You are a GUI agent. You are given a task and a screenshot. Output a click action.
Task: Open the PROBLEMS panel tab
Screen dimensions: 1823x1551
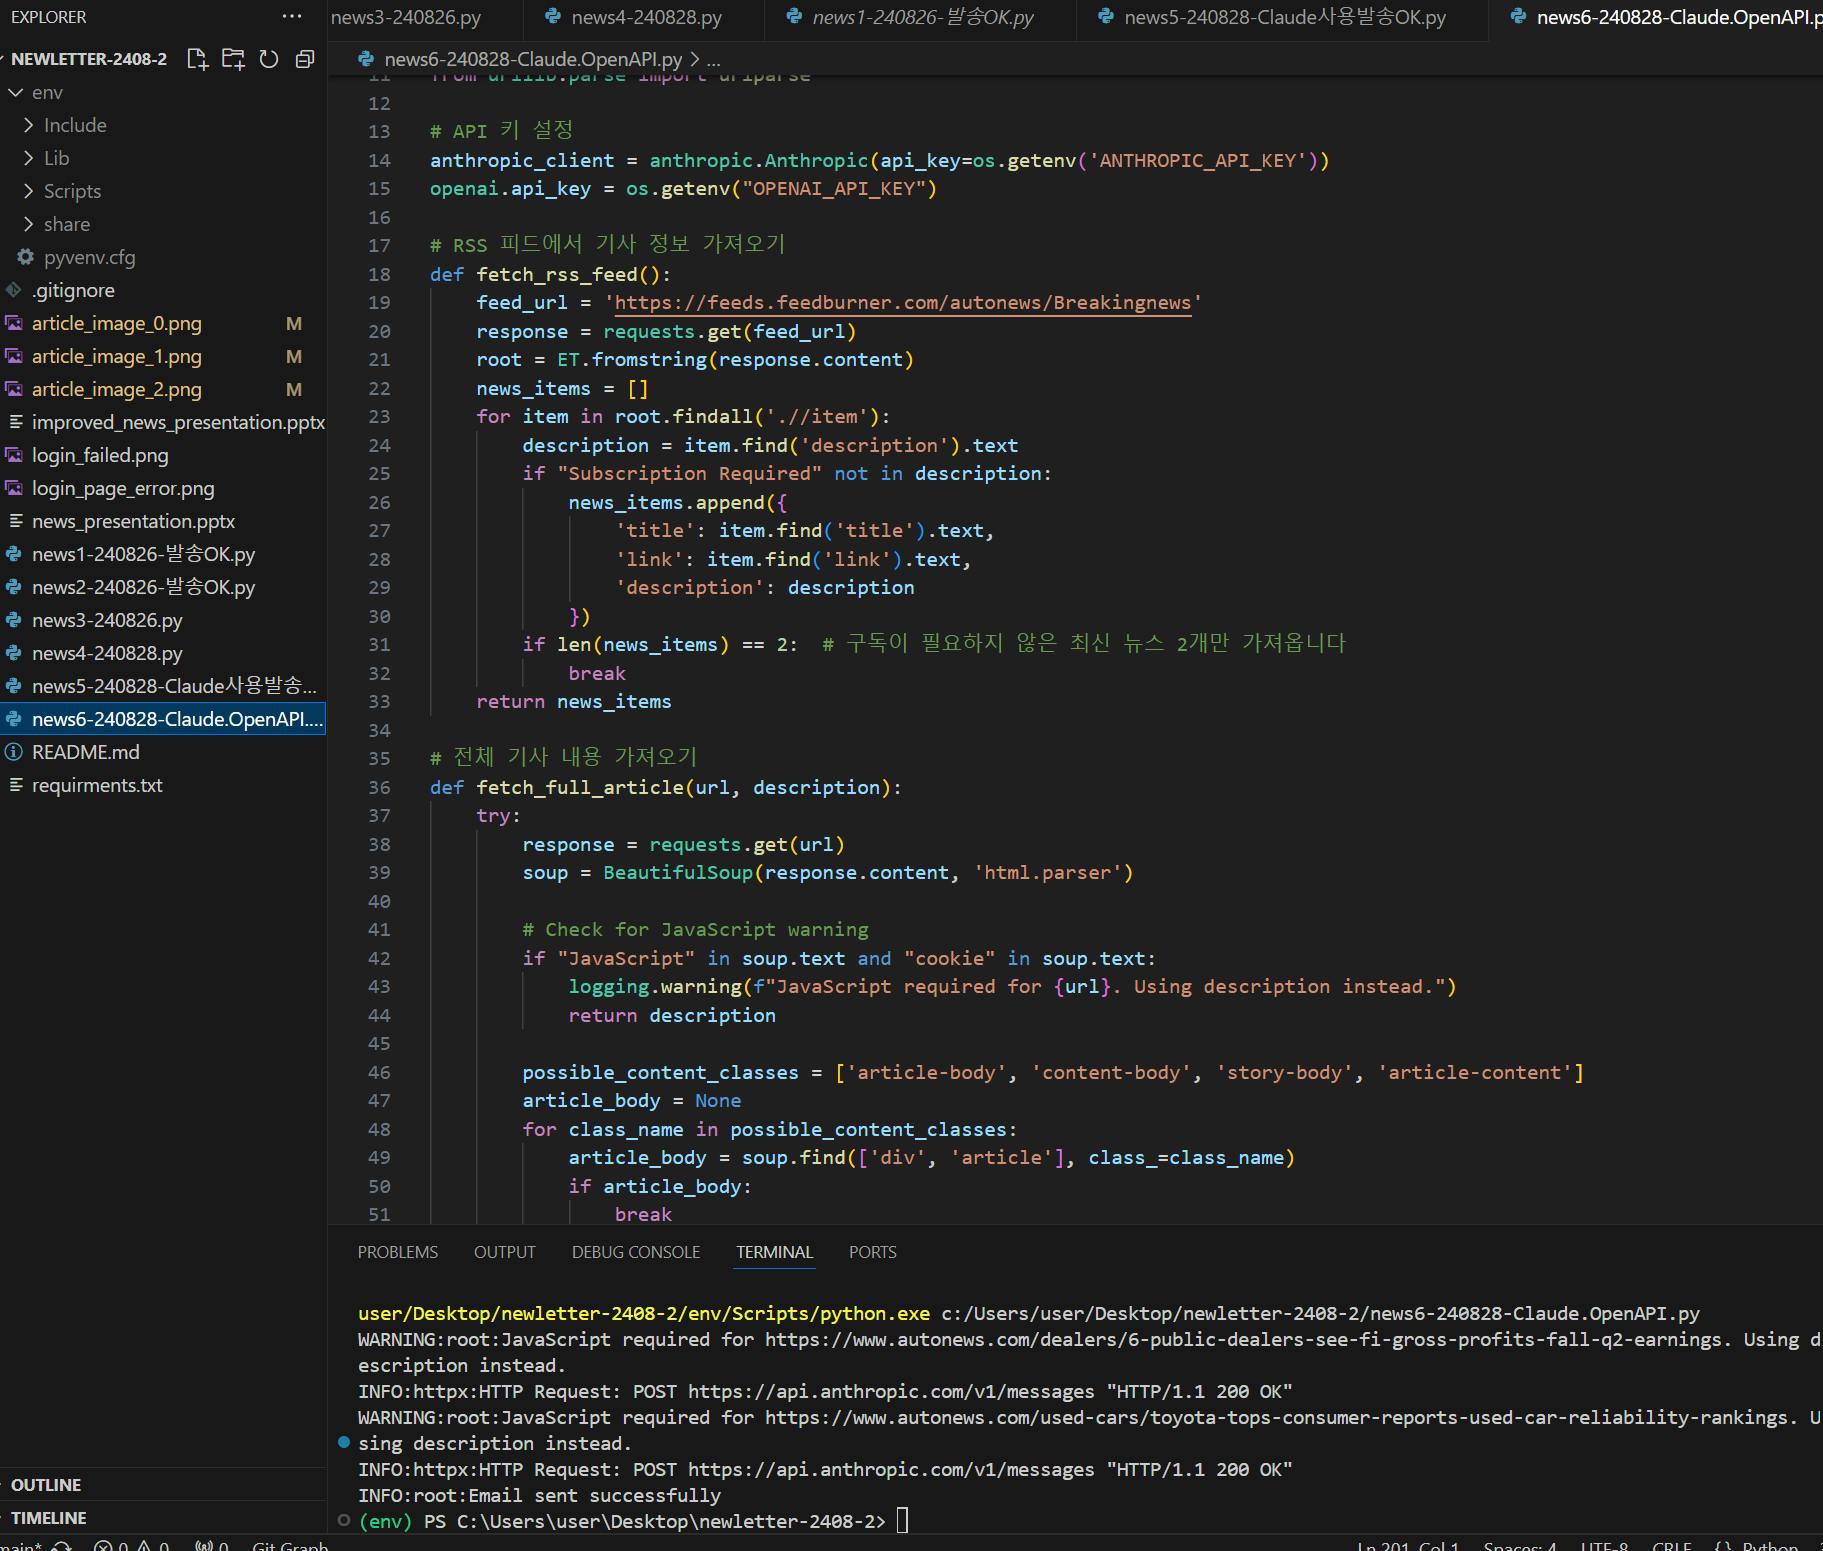tap(398, 1252)
